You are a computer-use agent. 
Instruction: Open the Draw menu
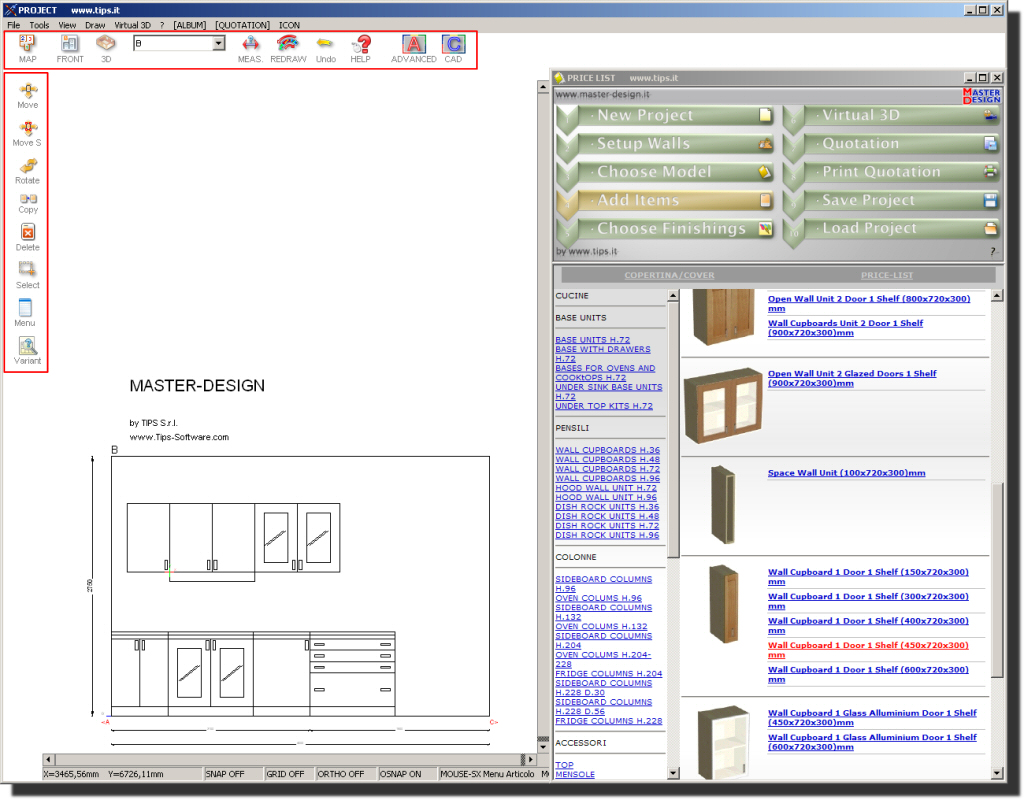95,25
